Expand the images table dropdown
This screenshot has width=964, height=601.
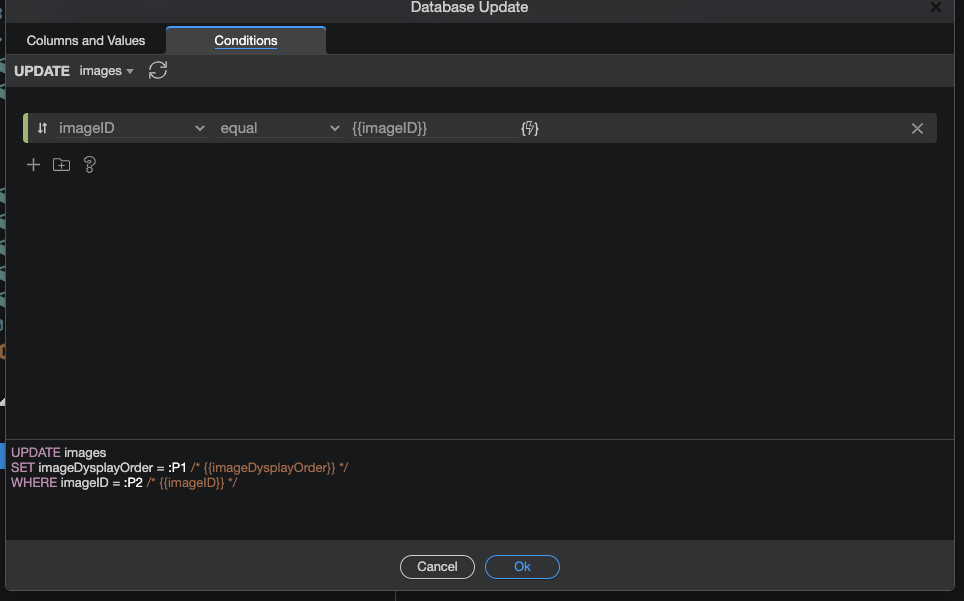(x=106, y=71)
